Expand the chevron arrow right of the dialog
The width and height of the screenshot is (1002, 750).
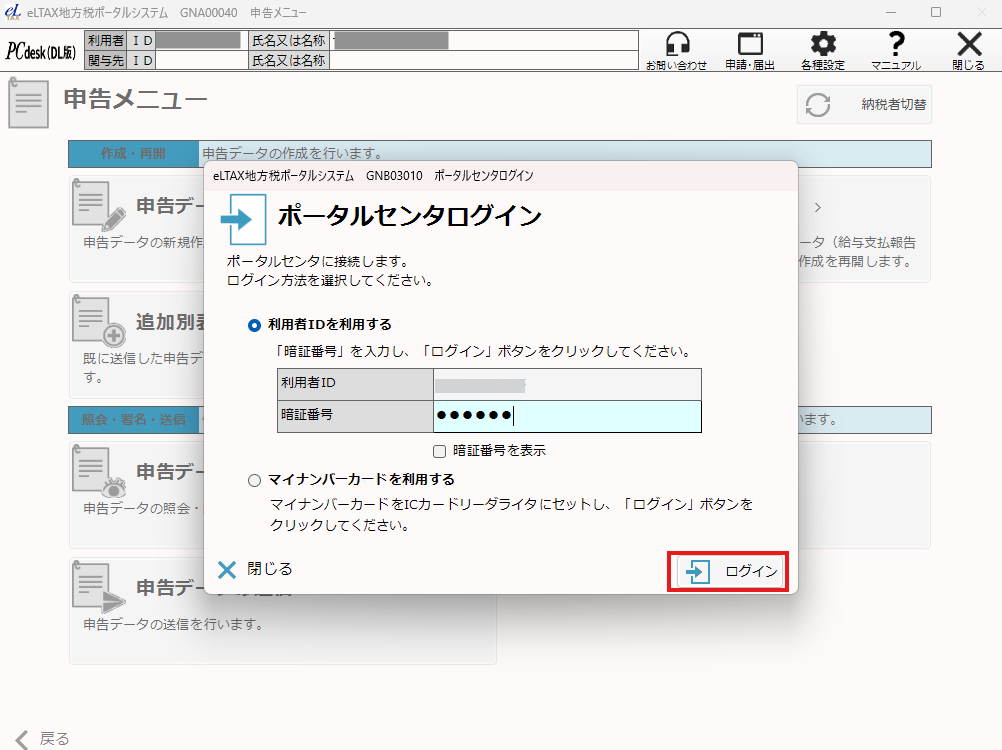pos(817,208)
